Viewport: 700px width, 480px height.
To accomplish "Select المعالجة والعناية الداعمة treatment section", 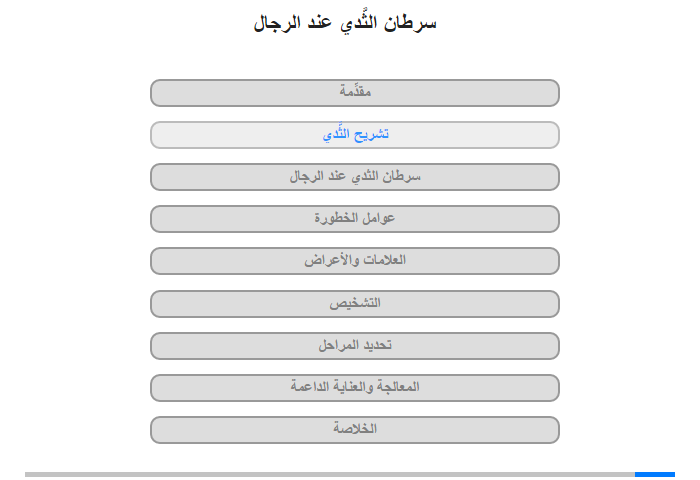I will tap(355, 388).
